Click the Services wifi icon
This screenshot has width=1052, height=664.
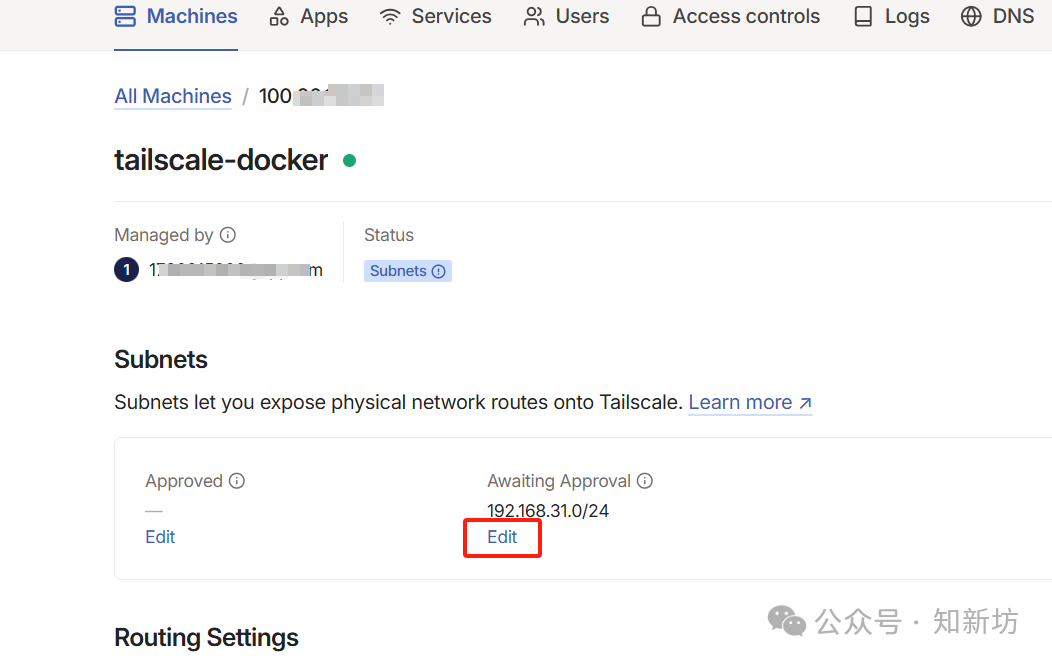point(390,17)
